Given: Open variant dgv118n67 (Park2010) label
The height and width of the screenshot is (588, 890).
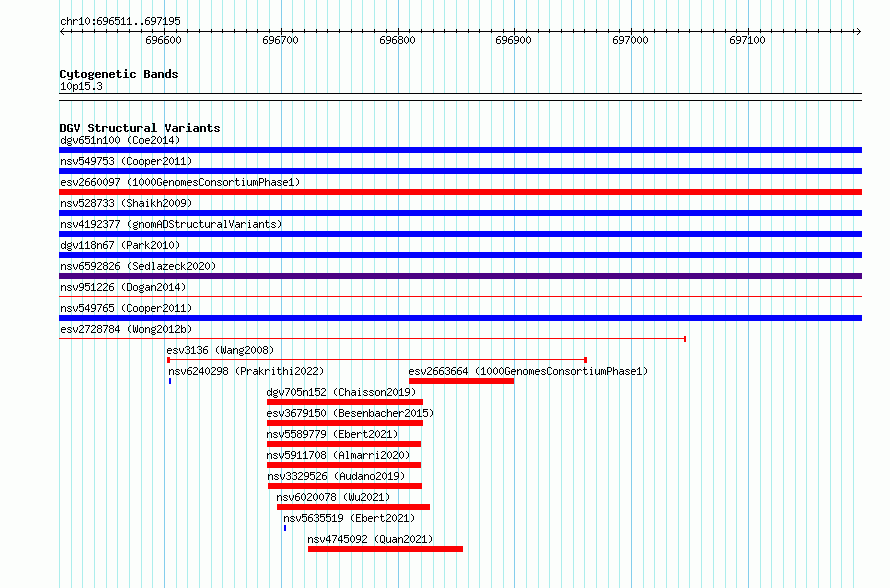Looking at the screenshot, I should (120, 245).
